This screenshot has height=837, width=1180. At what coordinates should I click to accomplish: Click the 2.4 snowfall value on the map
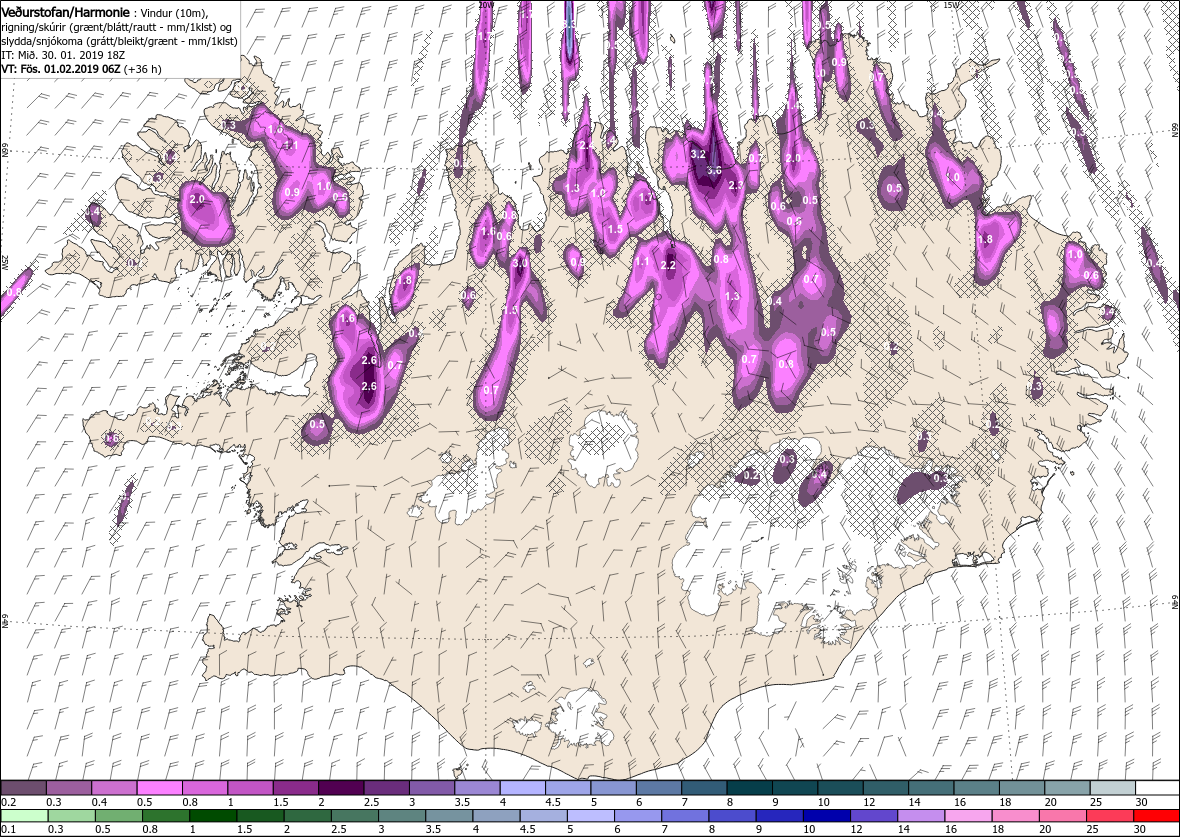586,145
